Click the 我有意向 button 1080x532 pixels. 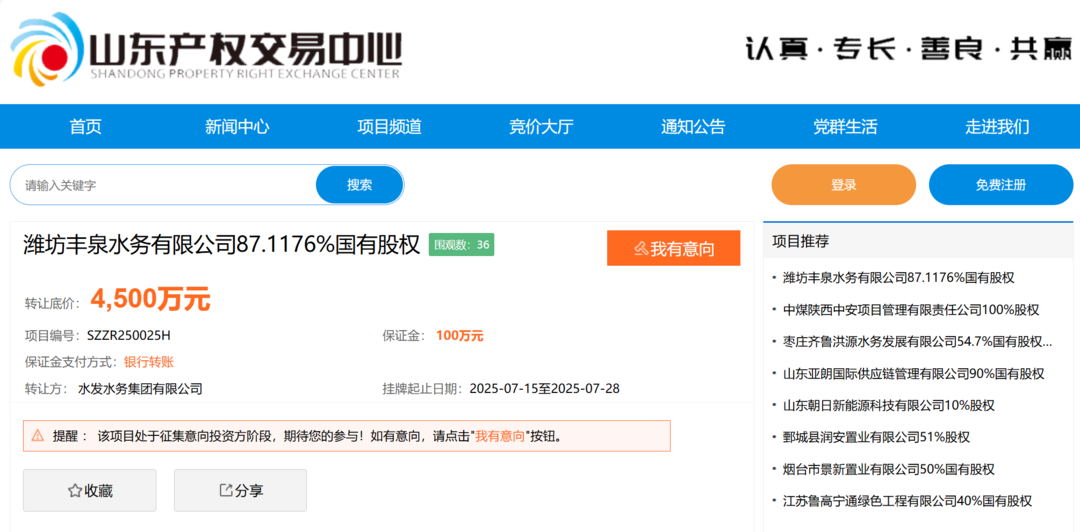point(674,248)
